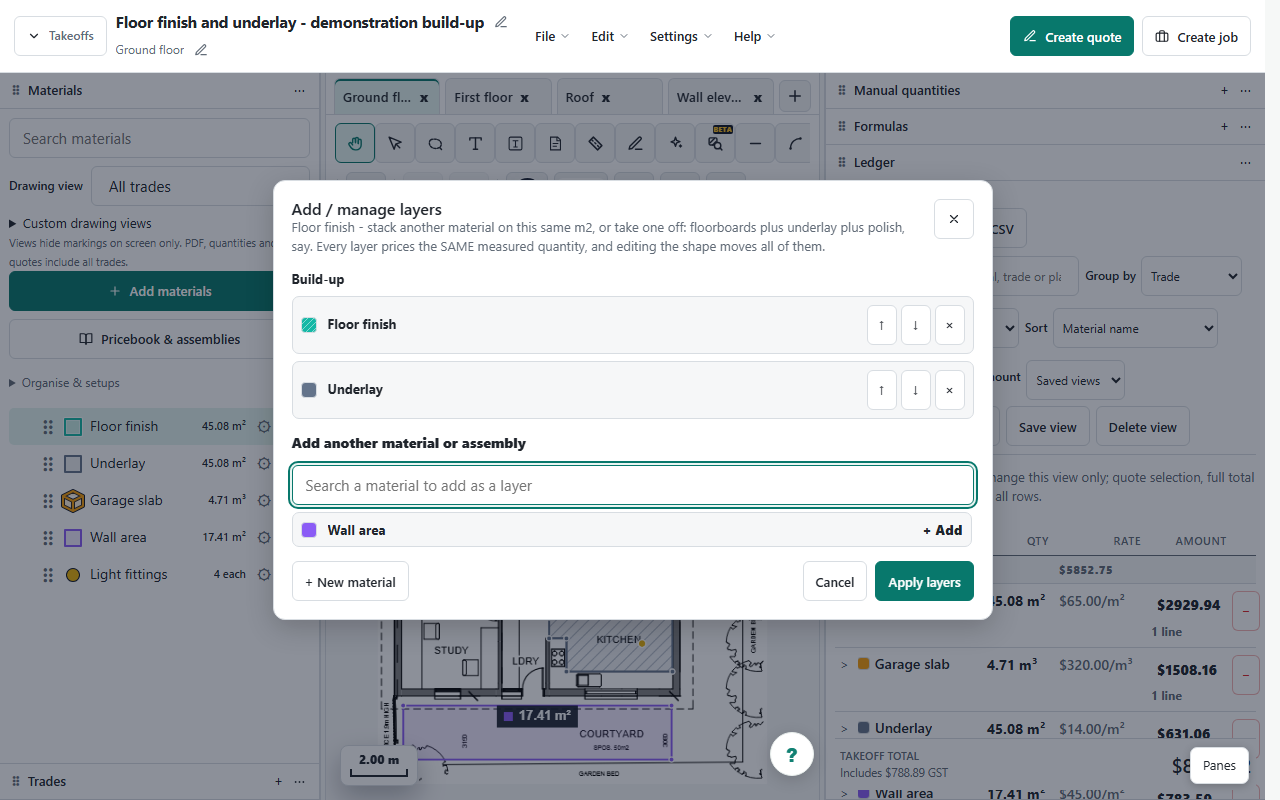Move Floor finish layer down

[915, 325]
